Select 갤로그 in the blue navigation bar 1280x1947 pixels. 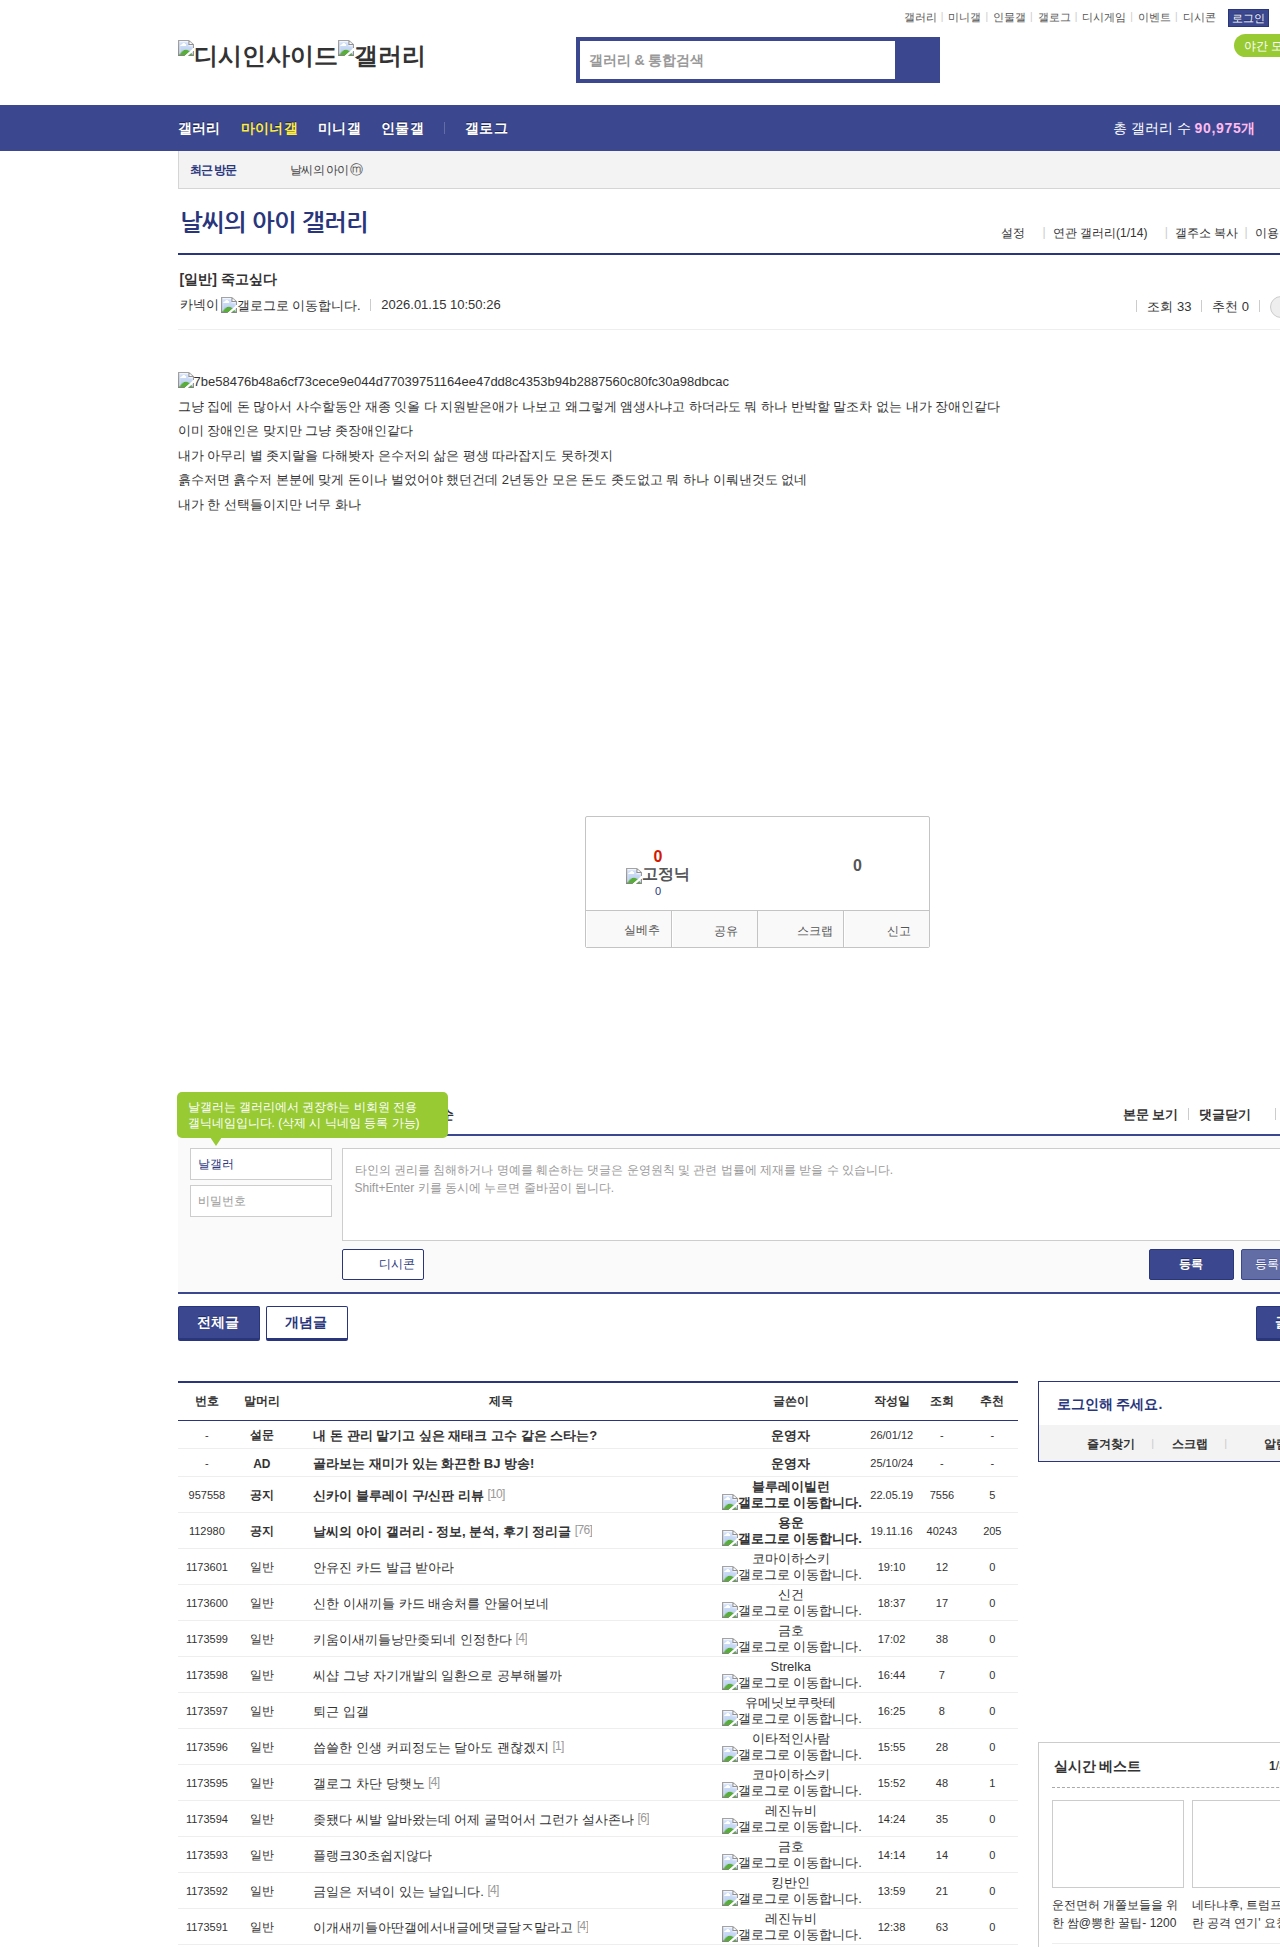[x=486, y=129]
